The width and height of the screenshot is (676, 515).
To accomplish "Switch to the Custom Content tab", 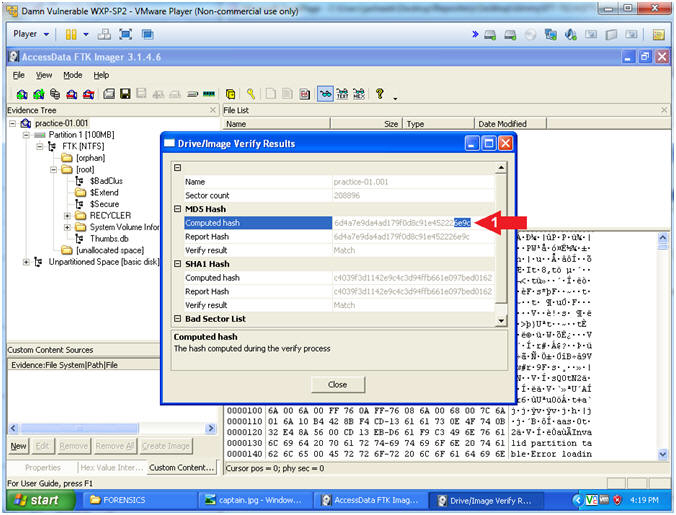I will pyautogui.click(x=182, y=468).
